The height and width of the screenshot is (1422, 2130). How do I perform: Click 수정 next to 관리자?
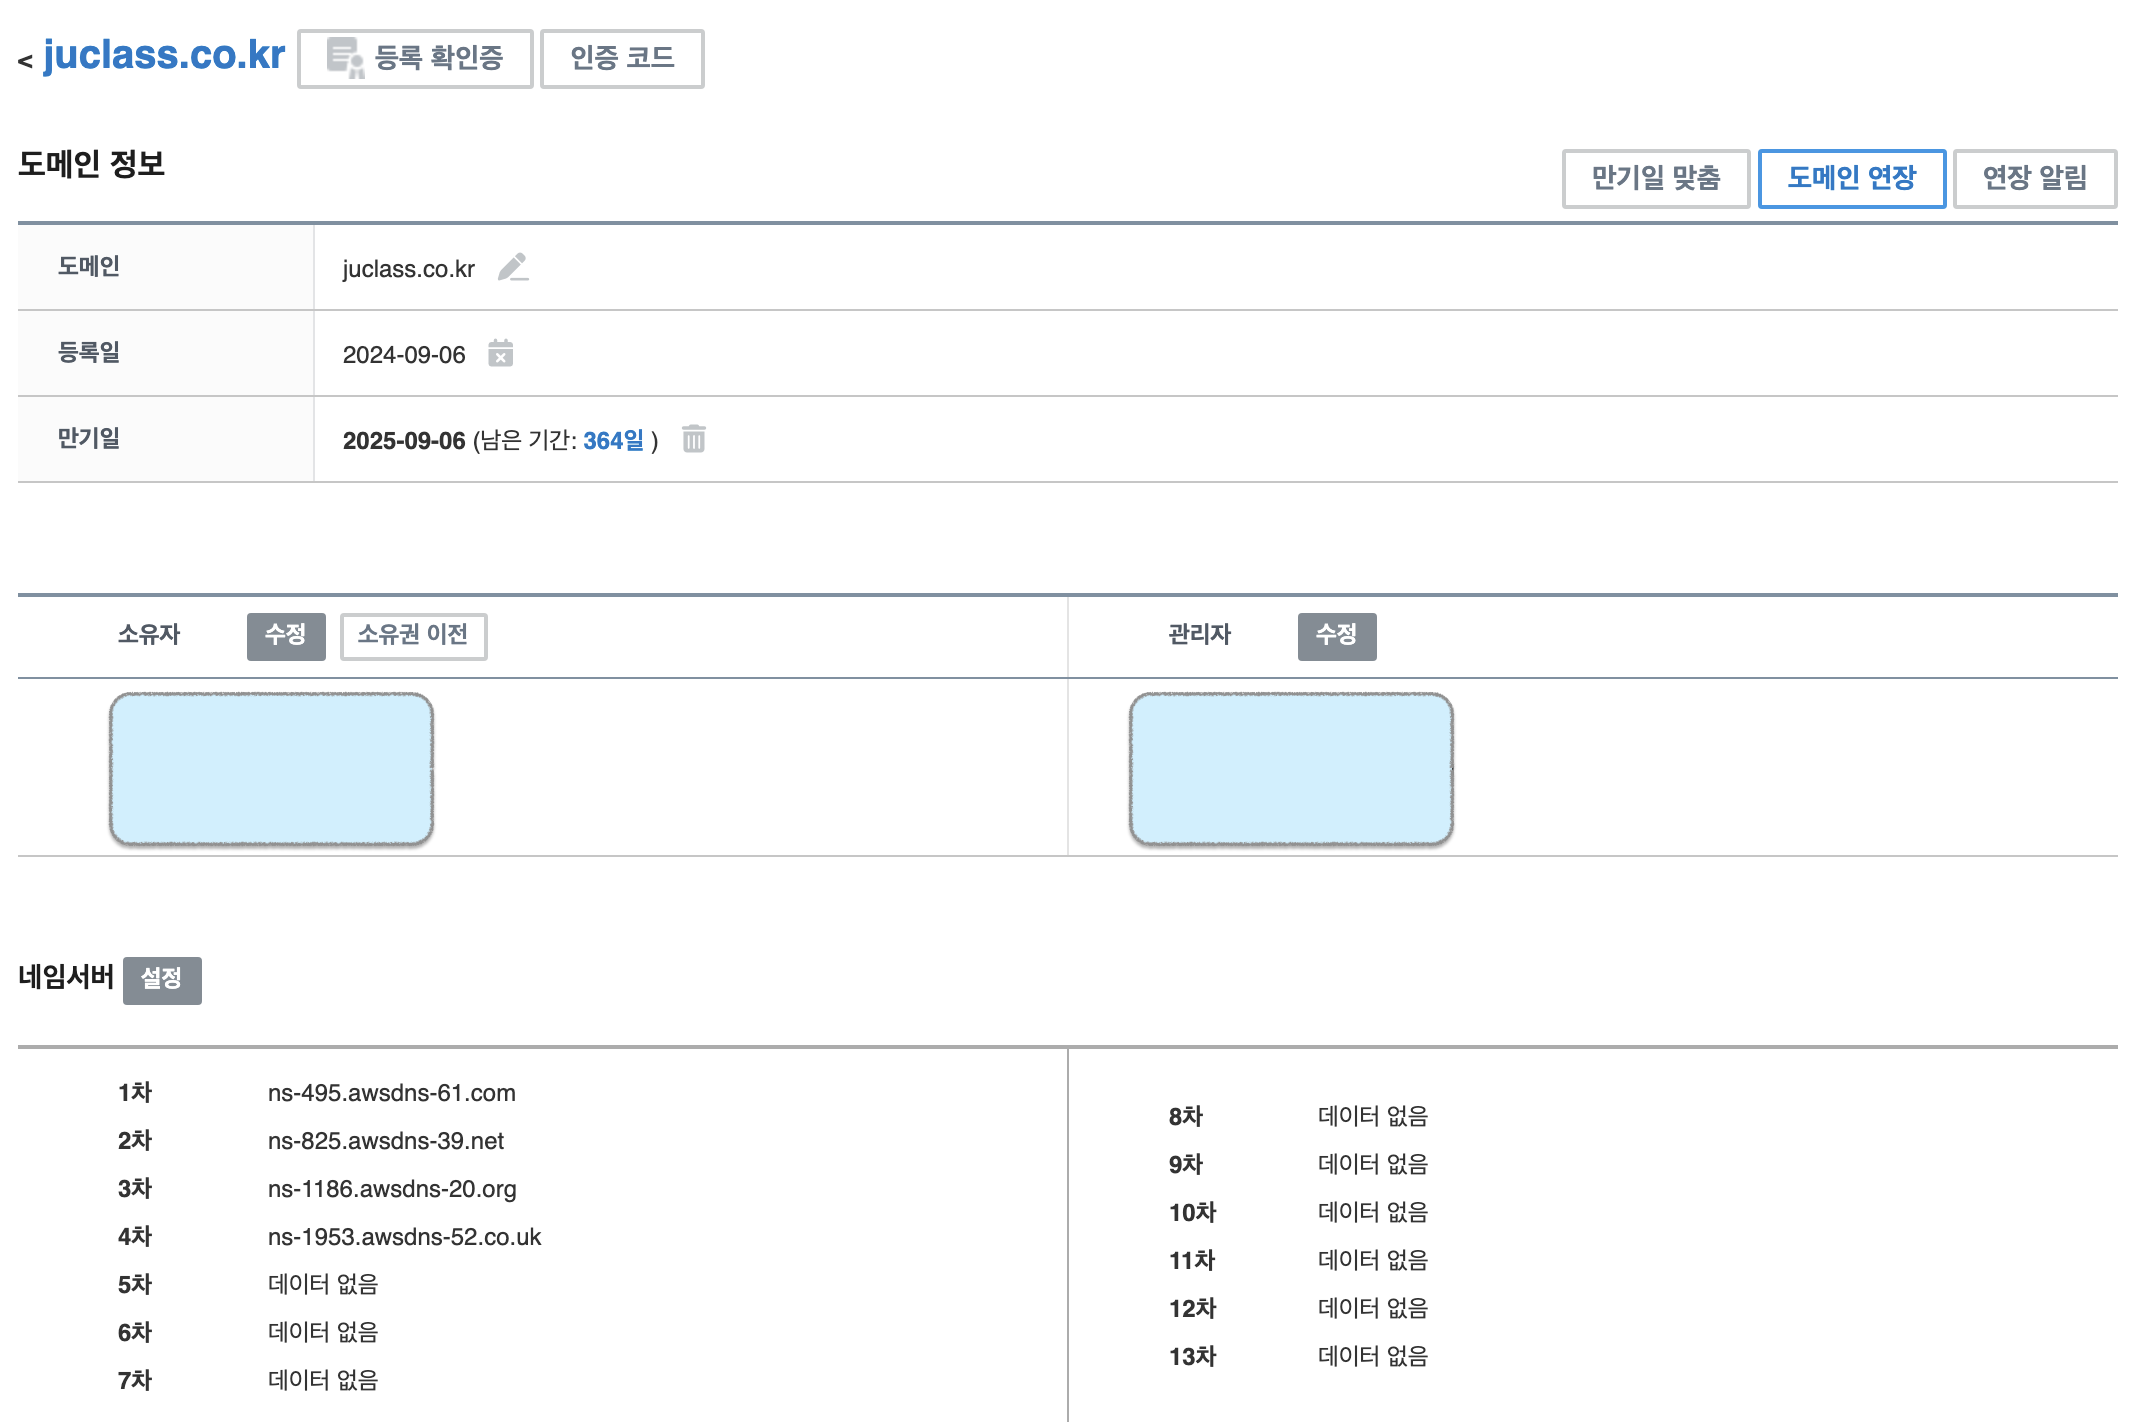(1336, 635)
